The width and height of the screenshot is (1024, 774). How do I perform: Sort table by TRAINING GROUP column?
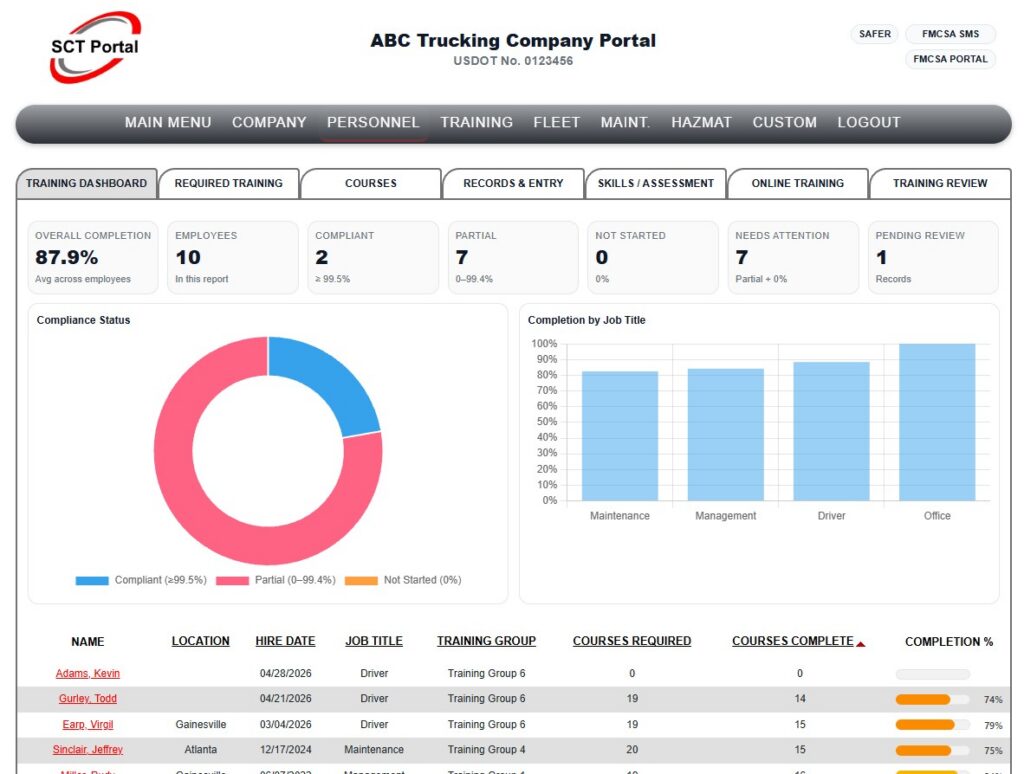487,641
